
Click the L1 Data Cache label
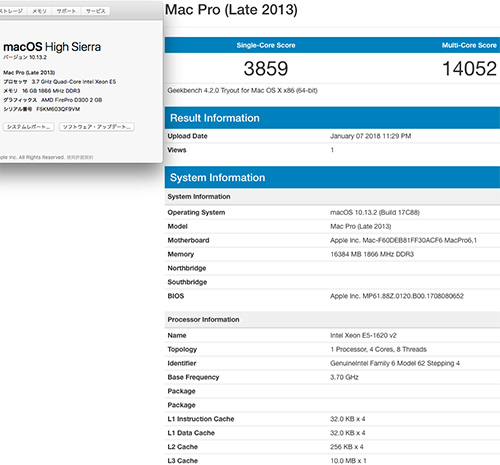(191, 433)
